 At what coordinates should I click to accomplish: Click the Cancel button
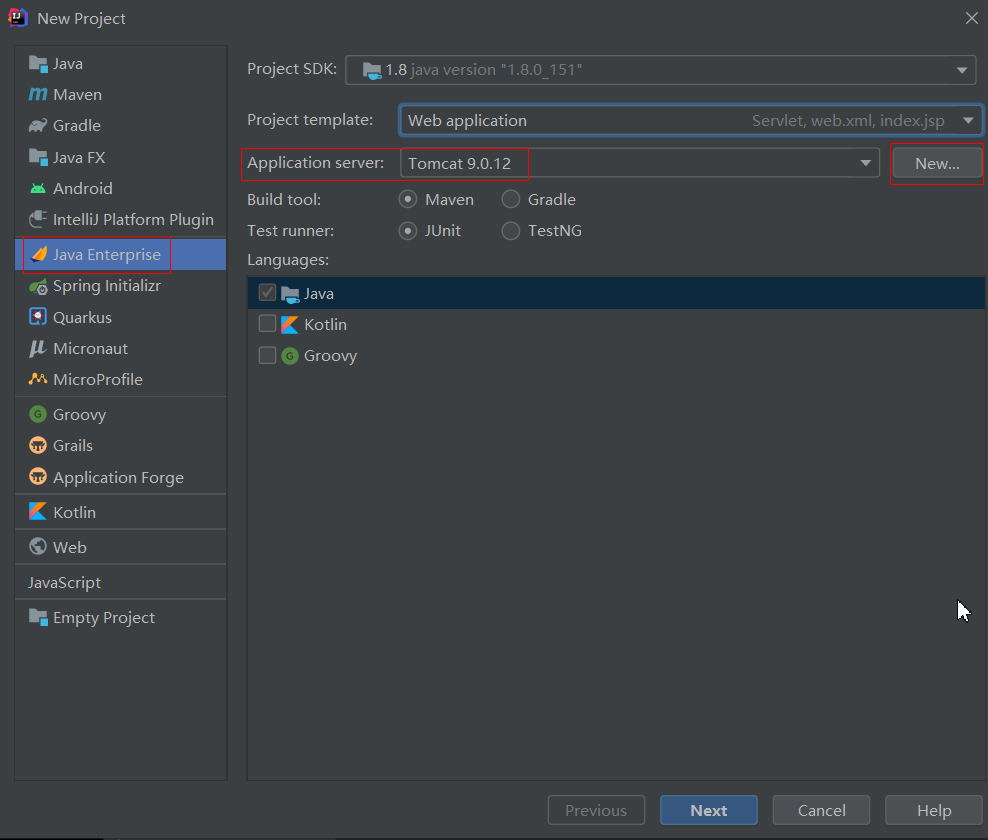(822, 810)
